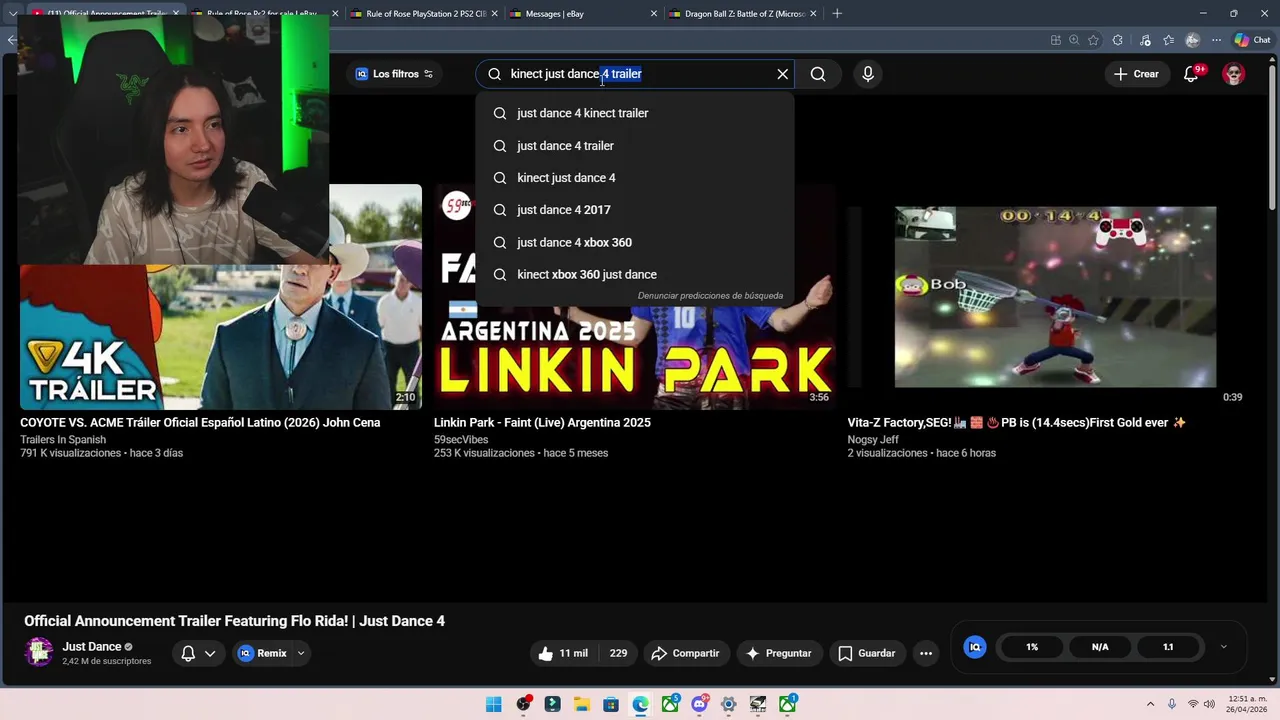Select suggestion 'kinect xbox 360 just dance'
The width and height of the screenshot is (1280, 720).
(x=635, y=274)
